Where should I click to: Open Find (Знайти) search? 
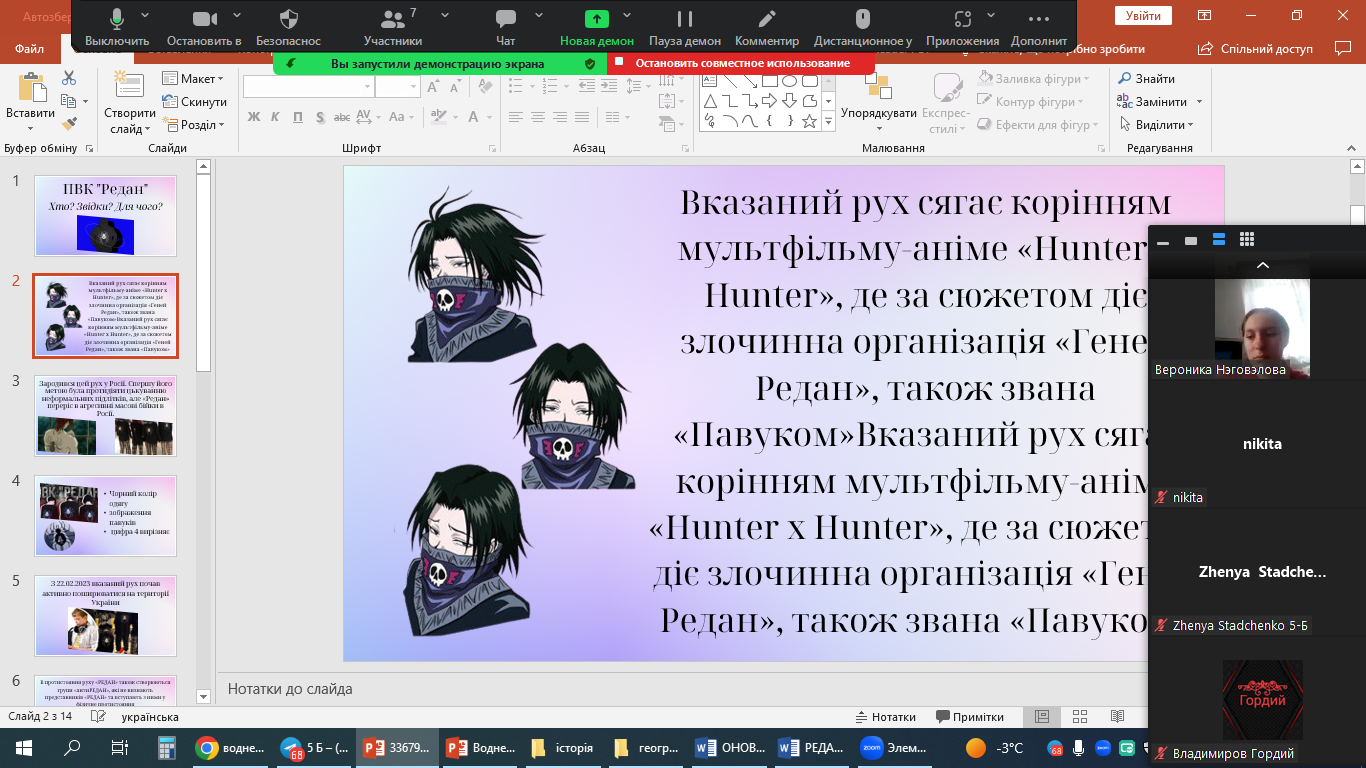(1146, 78)
